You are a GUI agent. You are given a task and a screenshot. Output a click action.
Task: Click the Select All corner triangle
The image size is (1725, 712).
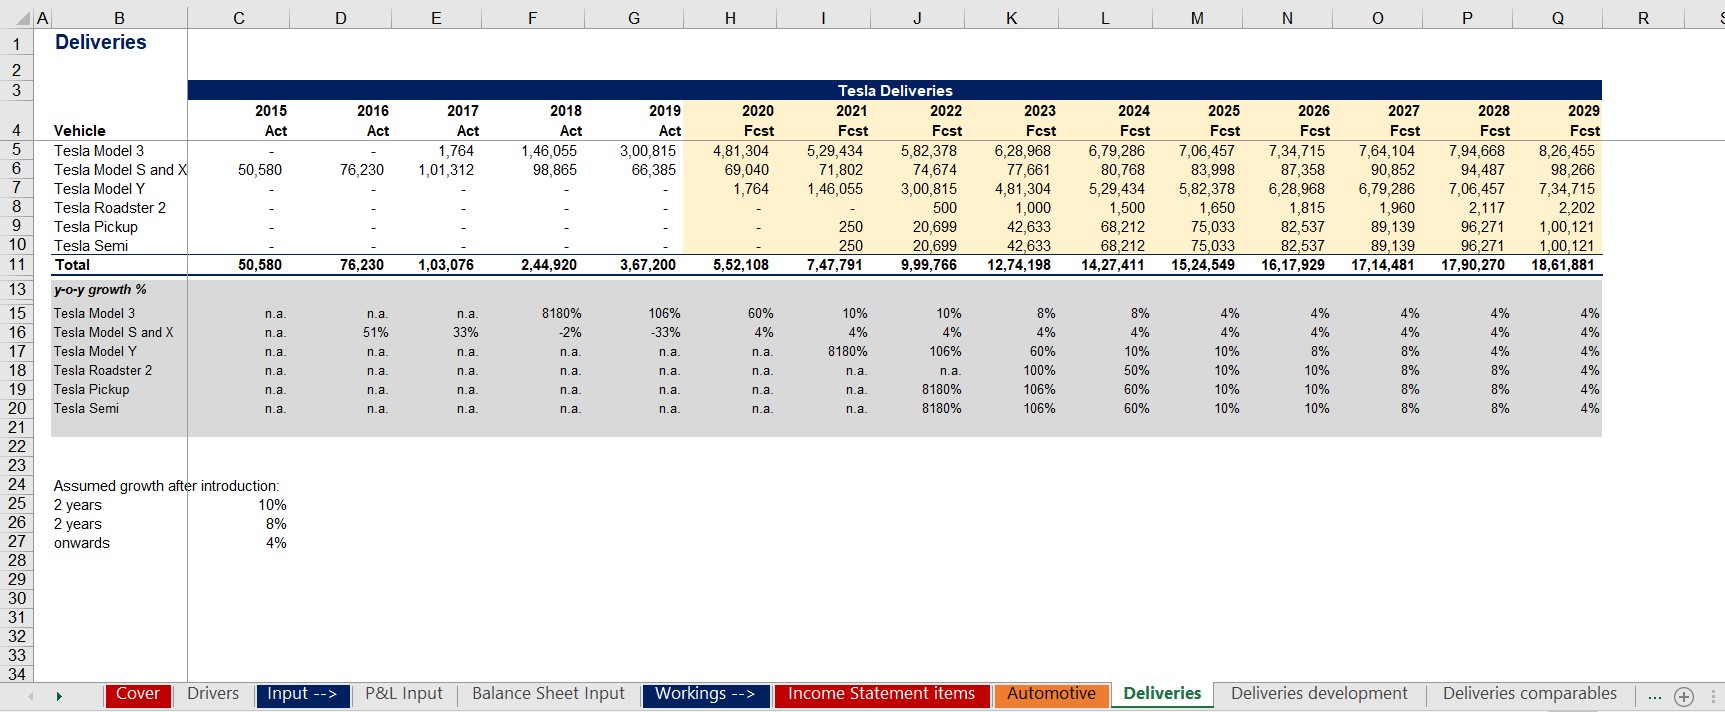click(24, 19)
